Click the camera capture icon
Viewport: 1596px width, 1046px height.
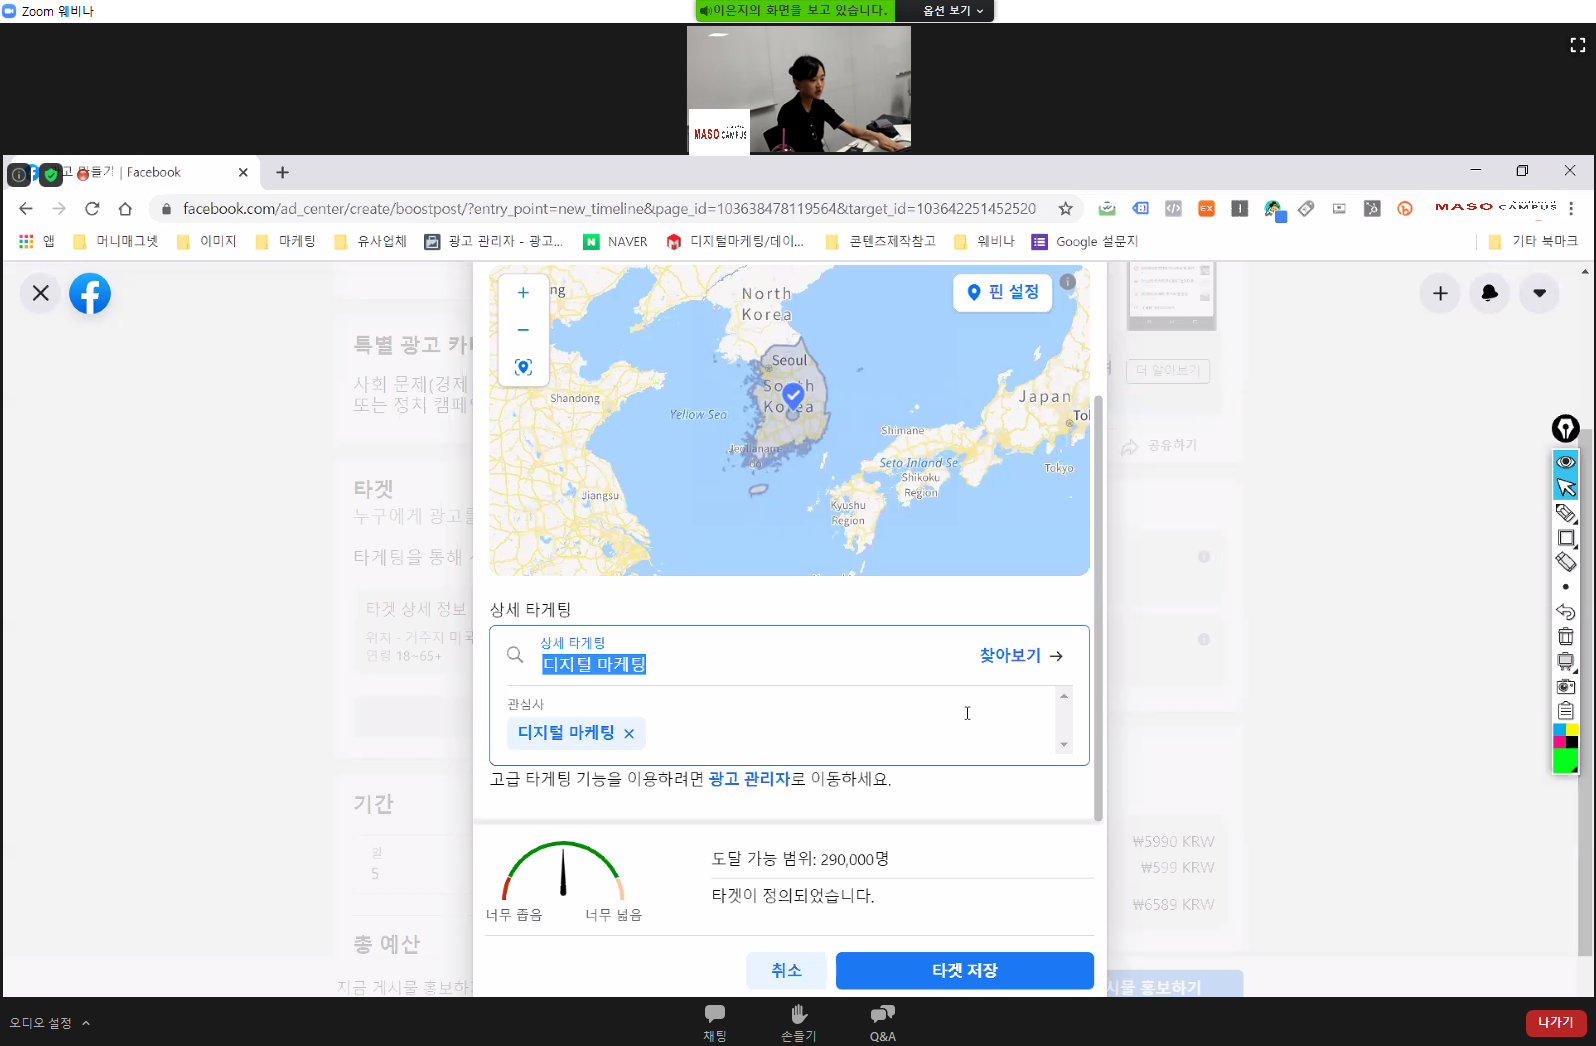click(1566, 686)
